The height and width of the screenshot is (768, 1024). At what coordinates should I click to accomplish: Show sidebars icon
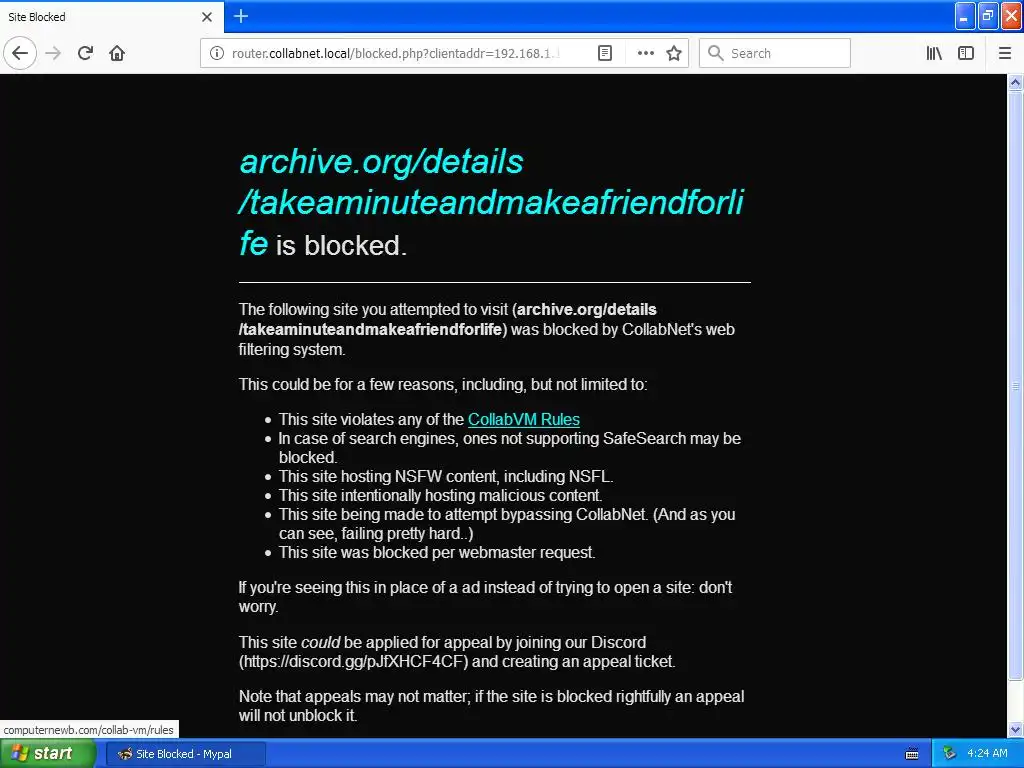966,53
